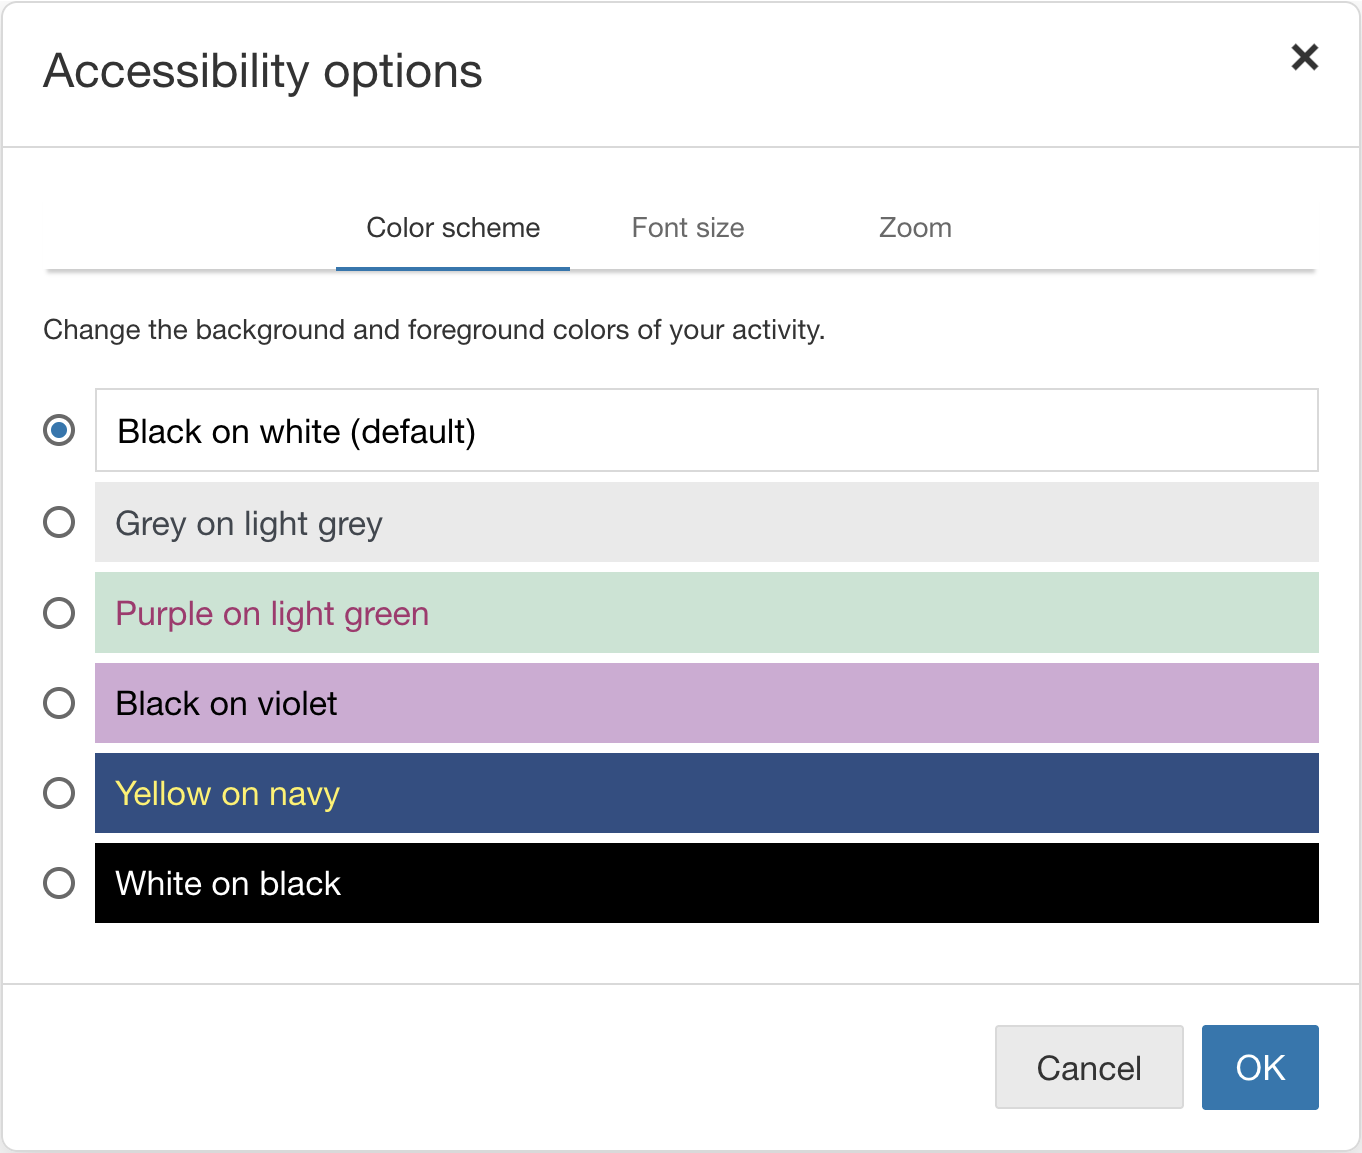Switch to the Font size tab

tap(687, 228)
